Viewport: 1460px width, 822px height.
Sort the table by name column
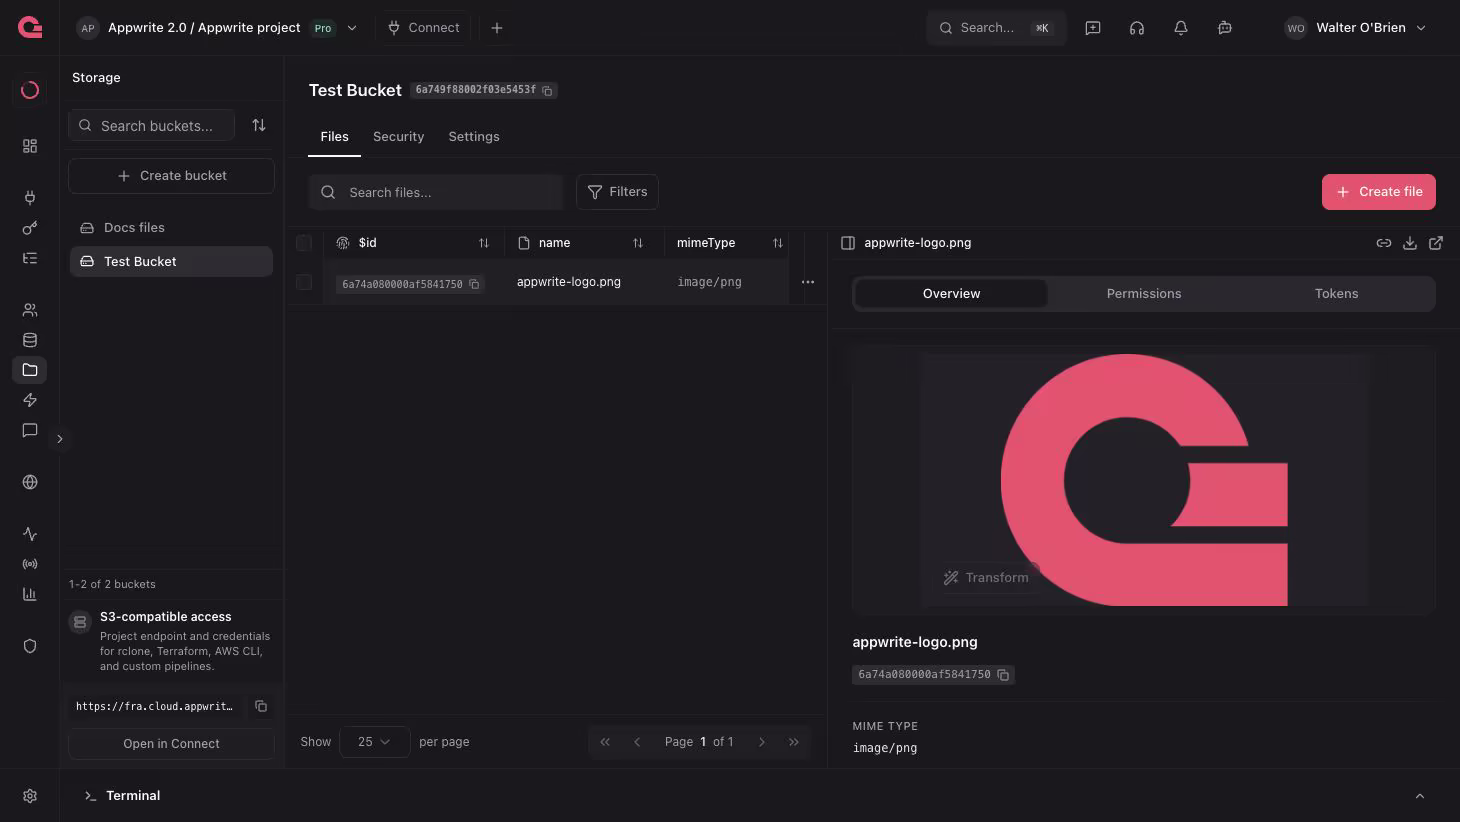tap(638, 243)
